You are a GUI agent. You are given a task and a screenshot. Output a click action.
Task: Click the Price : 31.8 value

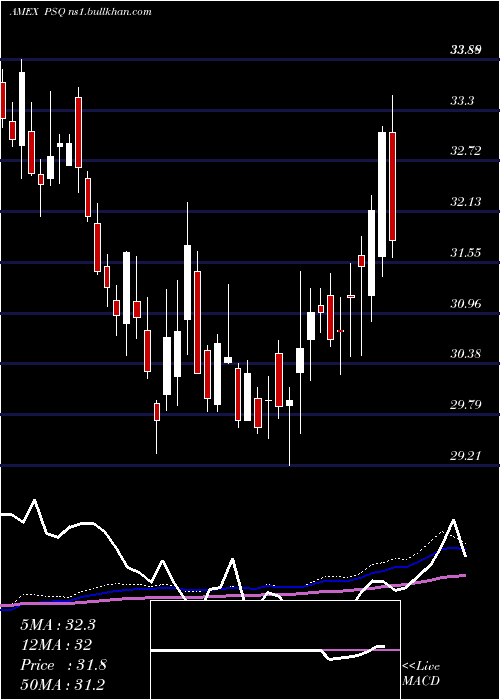(63, 665)
